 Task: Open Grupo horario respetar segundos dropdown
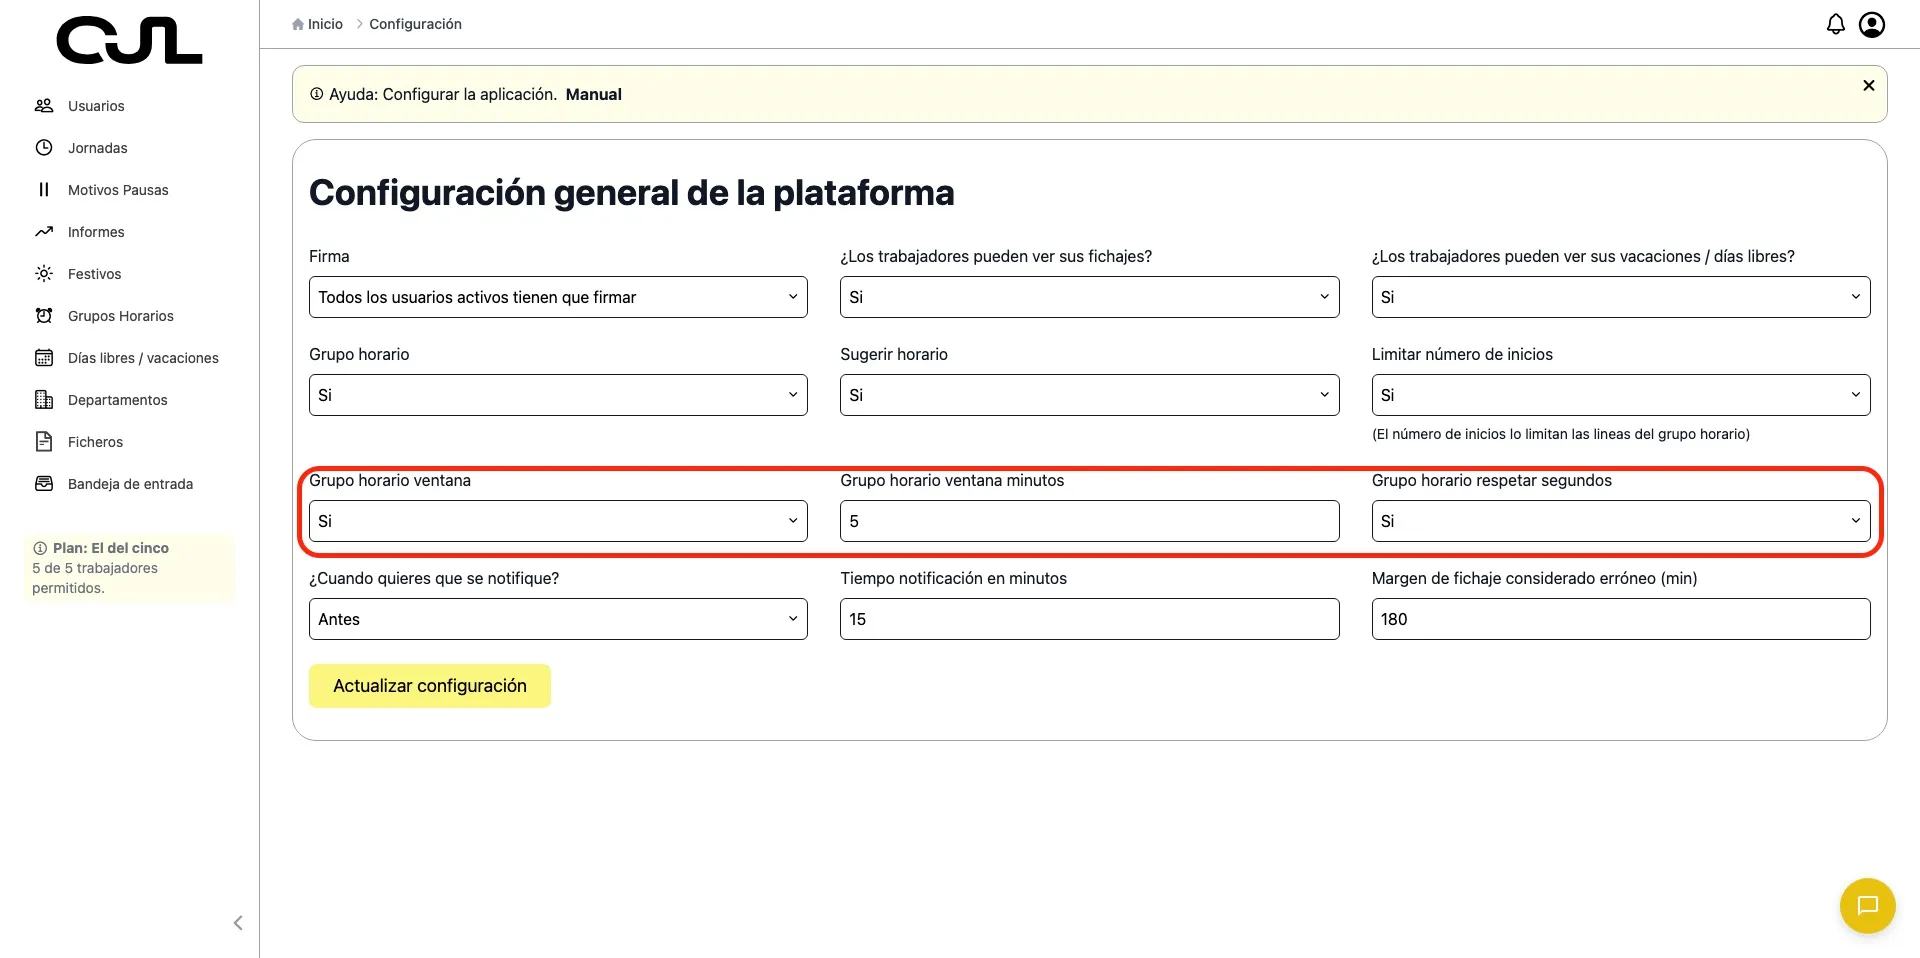[x=1621, y=521]
